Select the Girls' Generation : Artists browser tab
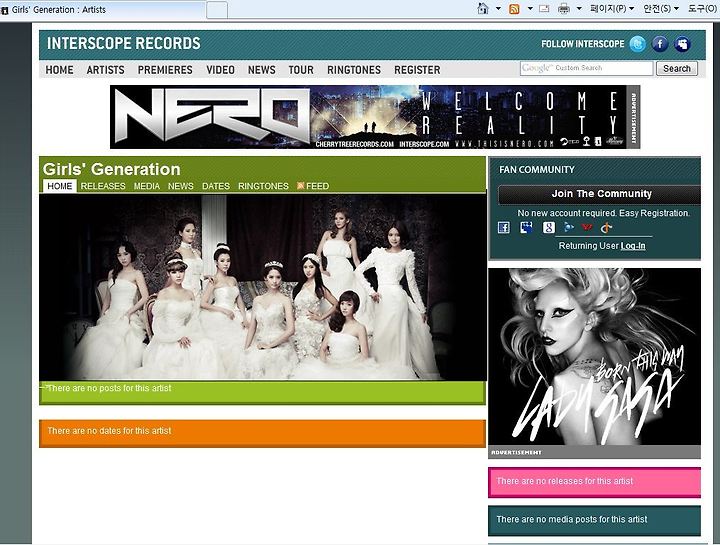 (x=103, y=10)
